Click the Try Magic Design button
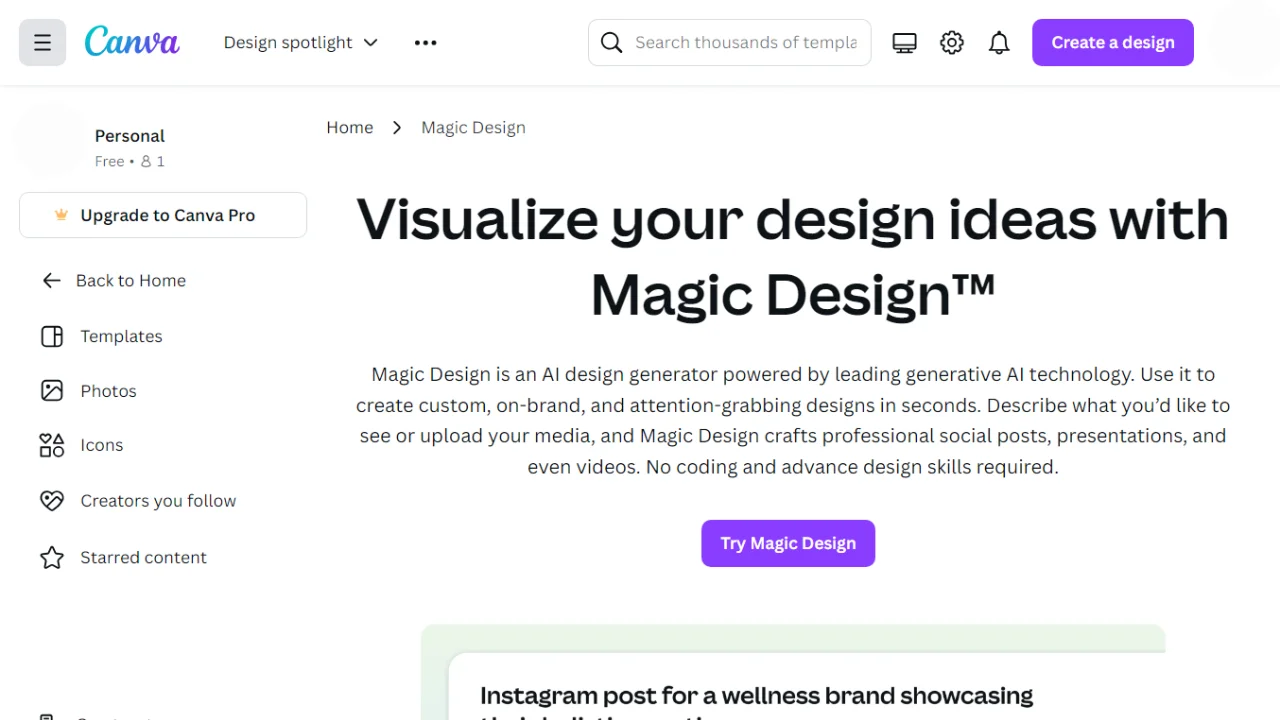 pyautogui.click(x=788, y=543)
